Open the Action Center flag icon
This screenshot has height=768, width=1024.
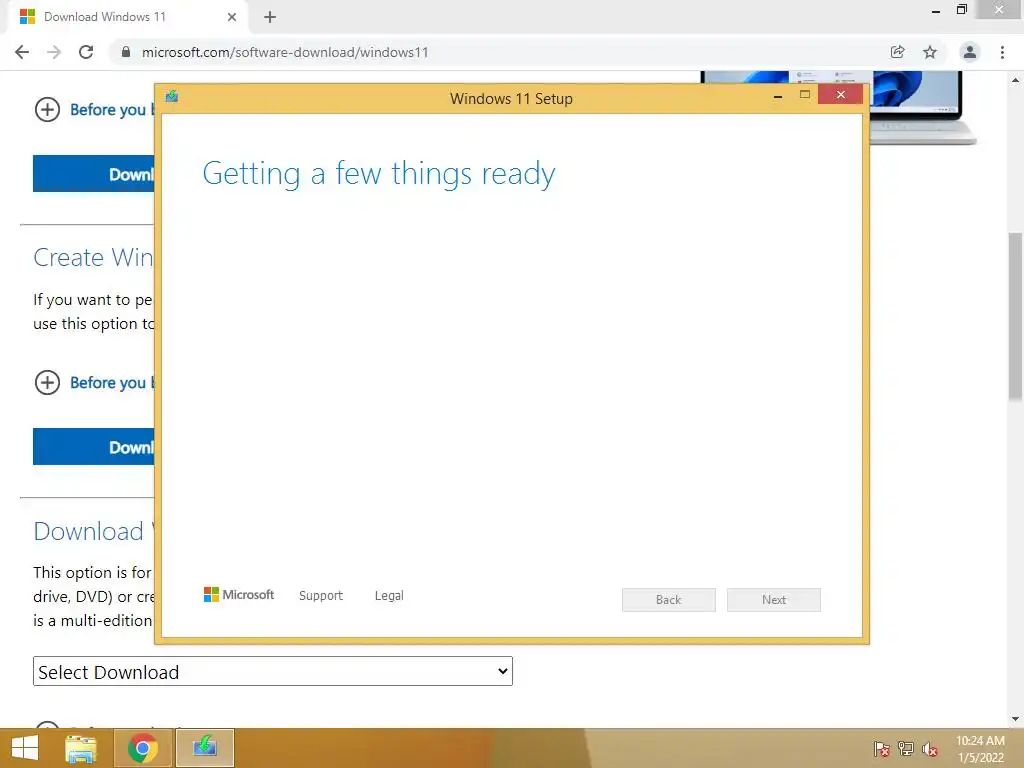tap(881, 749)
